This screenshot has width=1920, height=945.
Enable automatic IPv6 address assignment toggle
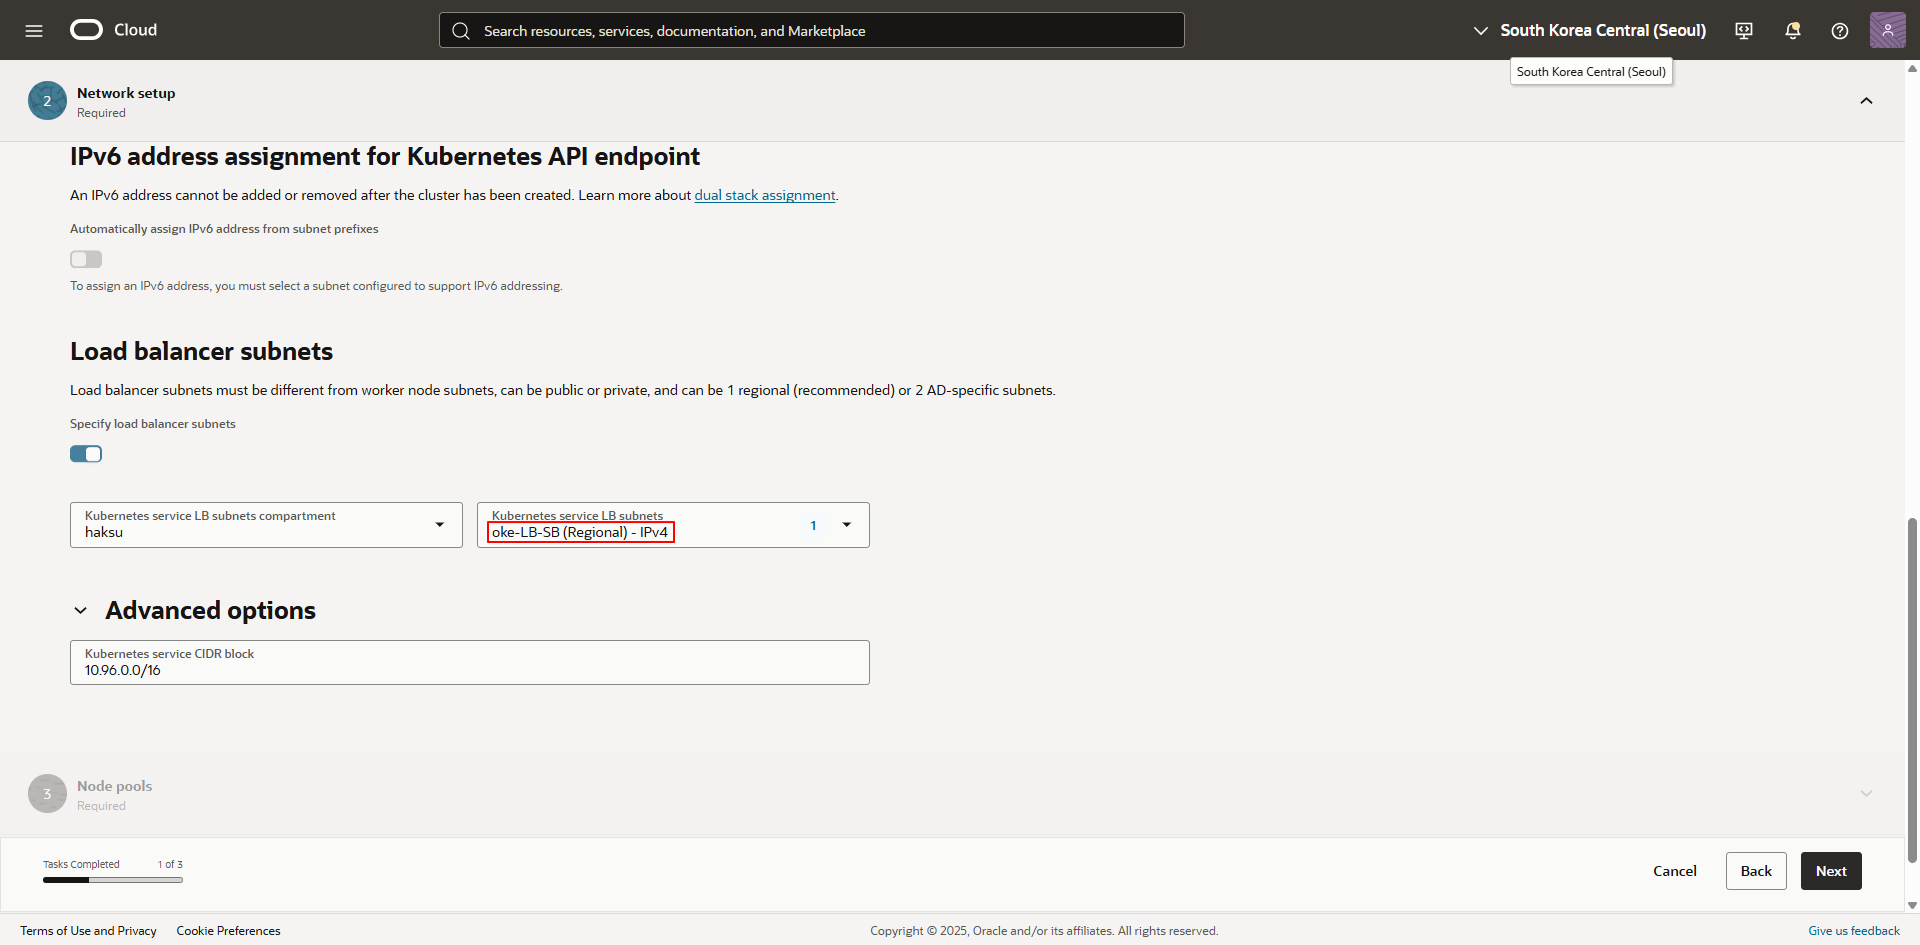[86, 259]
